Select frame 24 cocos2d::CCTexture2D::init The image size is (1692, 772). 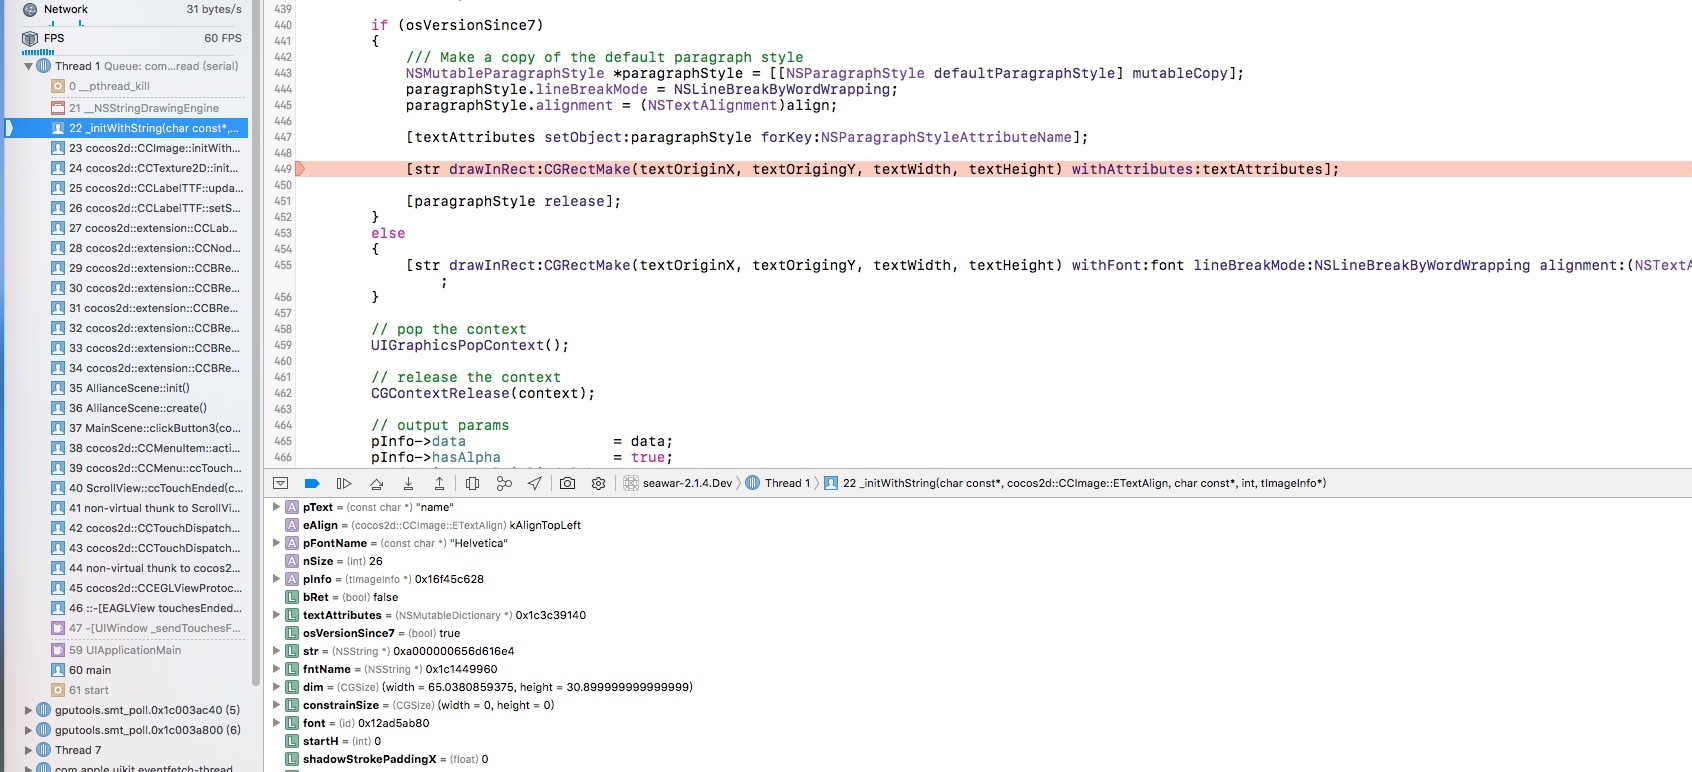pyautogui.click(x=126, y=168)
